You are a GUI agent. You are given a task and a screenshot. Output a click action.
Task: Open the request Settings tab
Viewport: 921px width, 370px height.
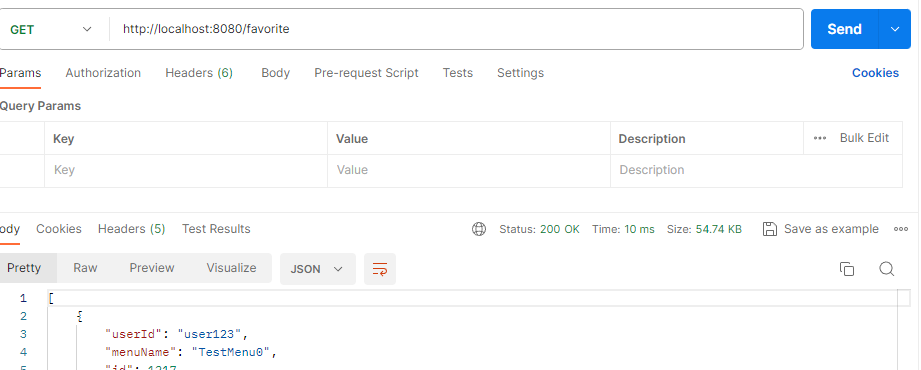[x=520, y=73]
